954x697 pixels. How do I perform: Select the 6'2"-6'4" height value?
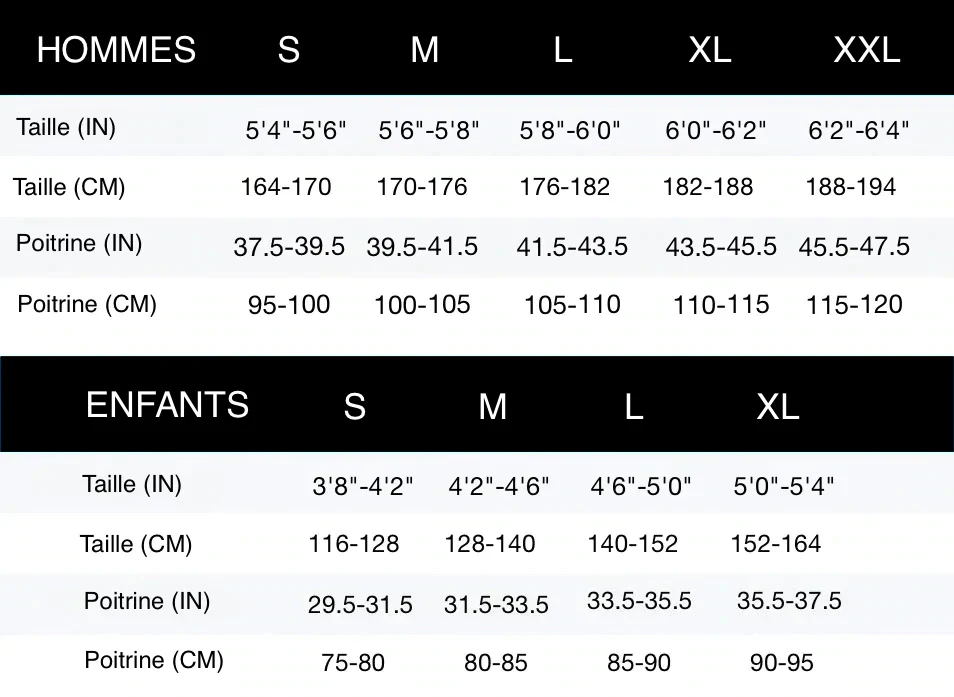[x=858, y=130]
